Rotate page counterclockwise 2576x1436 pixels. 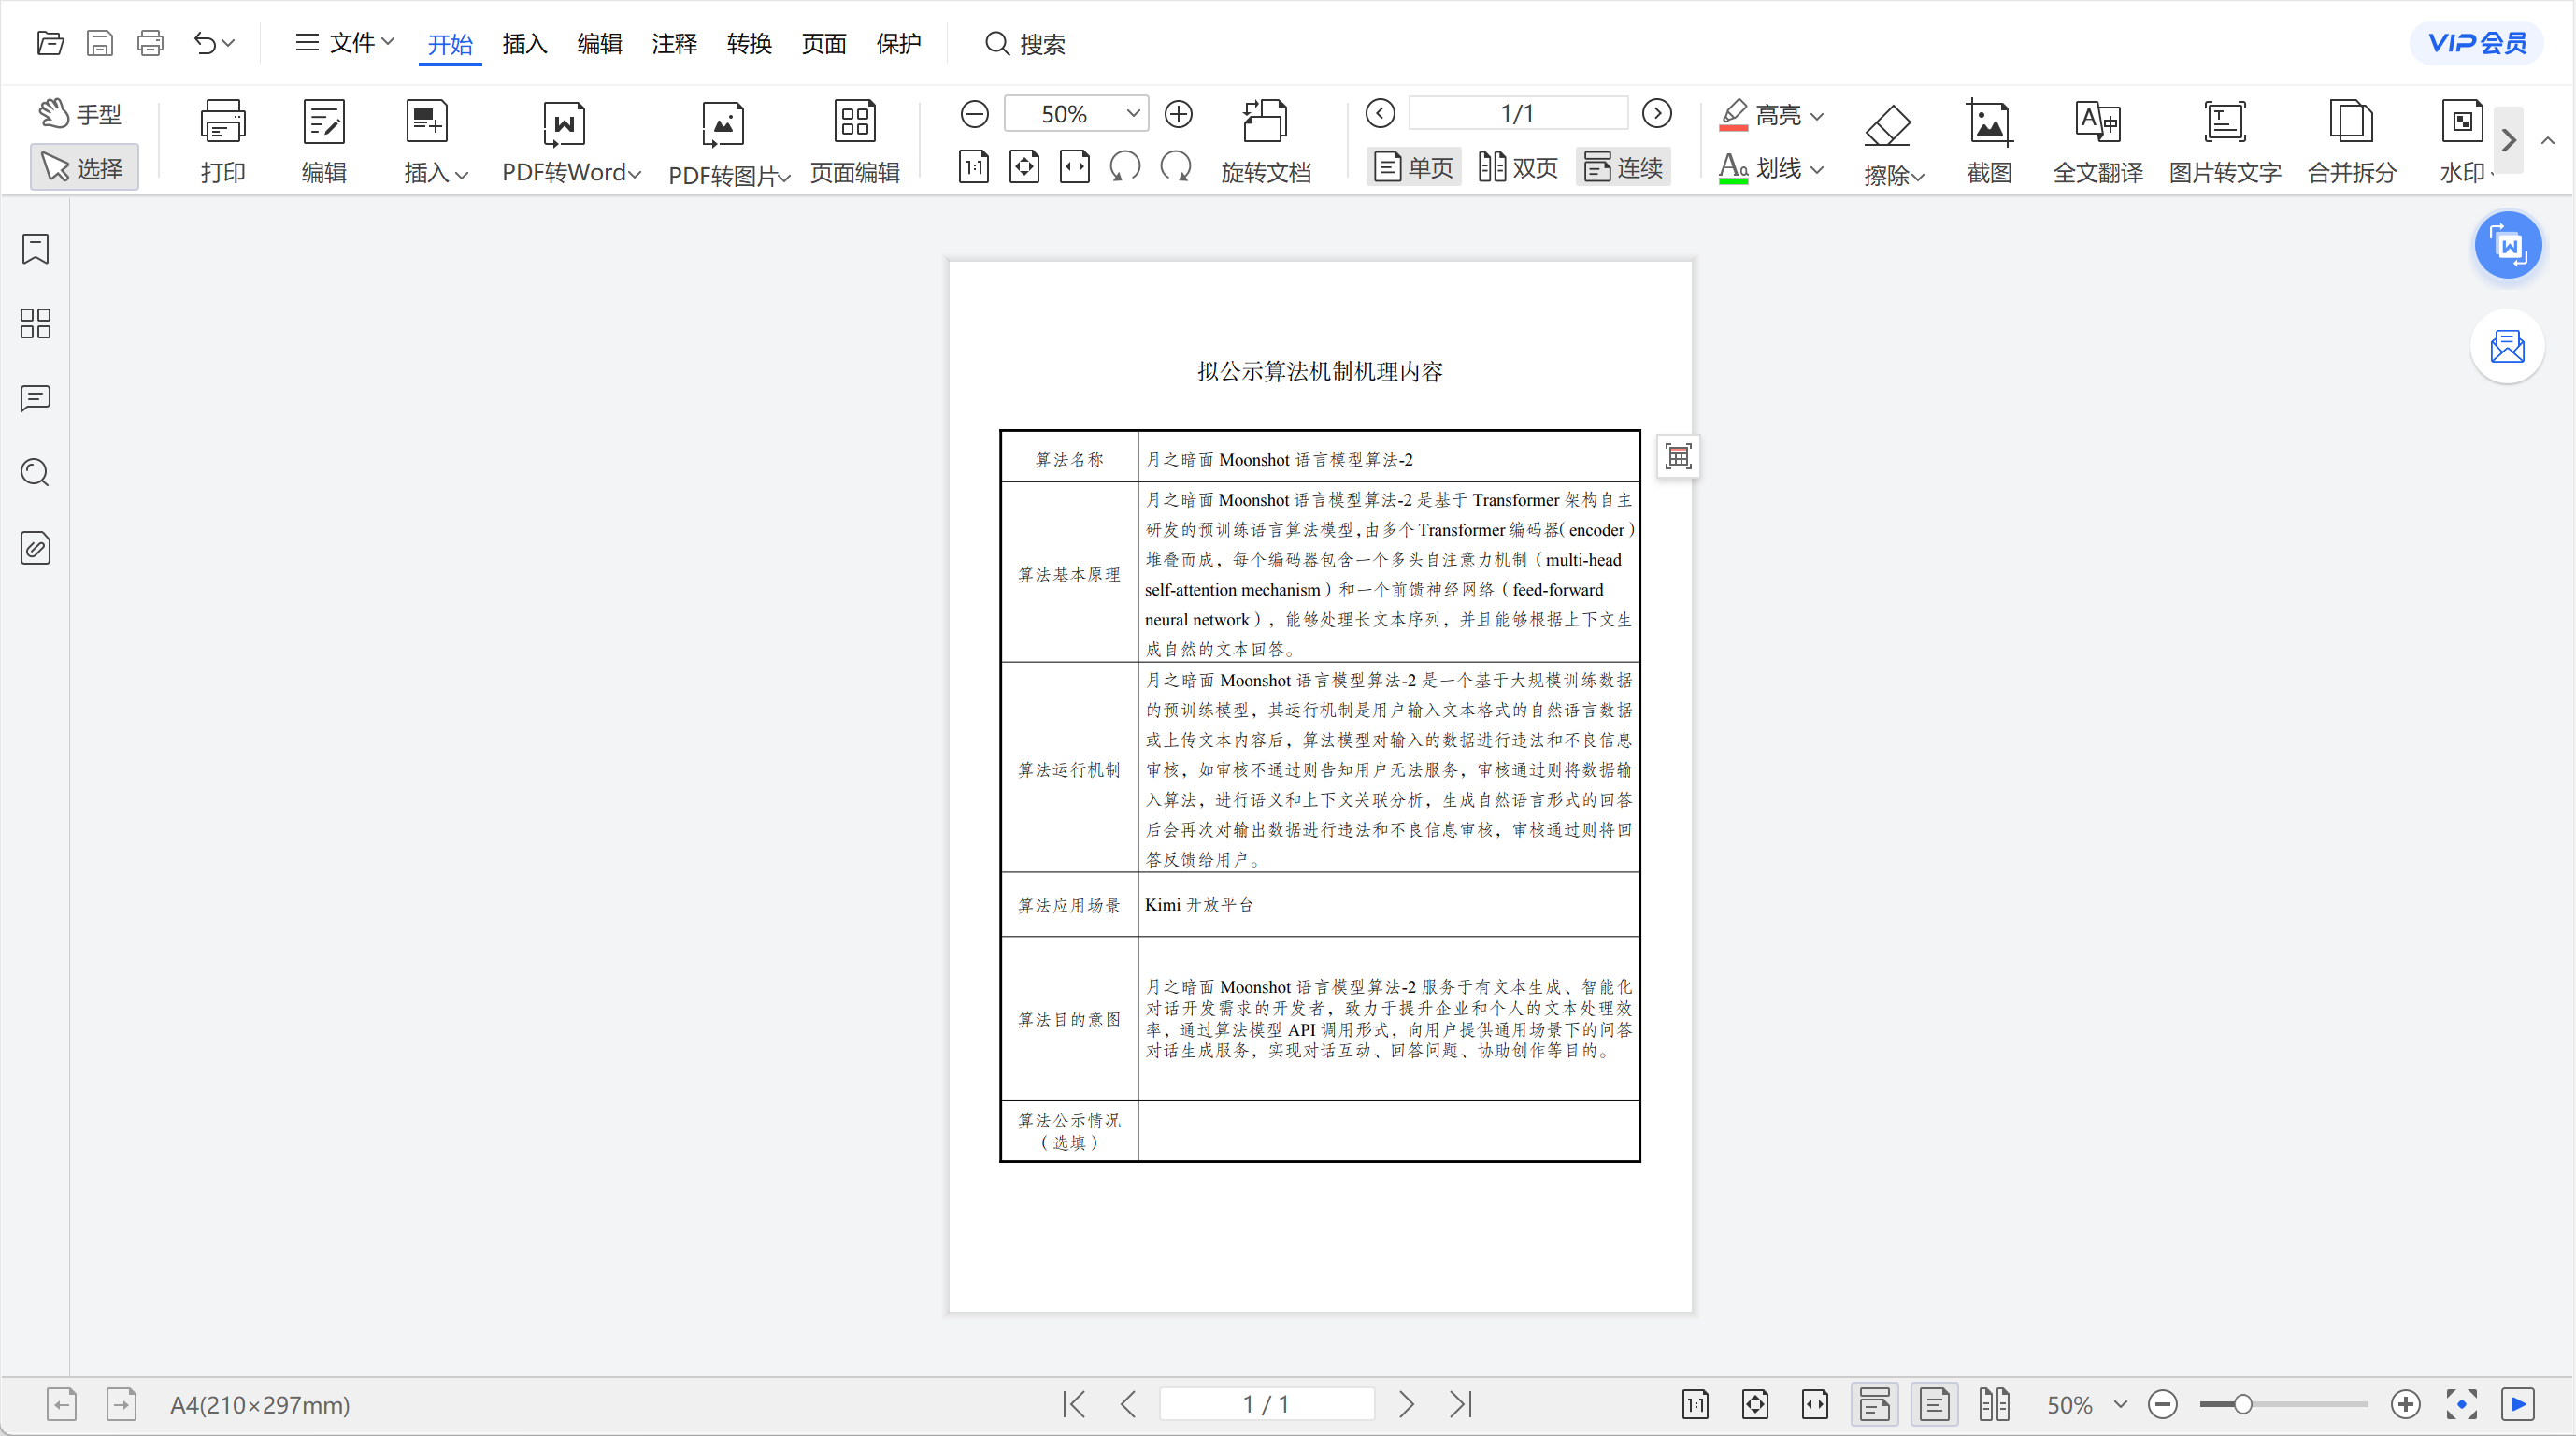click(x=1126, y=167)
